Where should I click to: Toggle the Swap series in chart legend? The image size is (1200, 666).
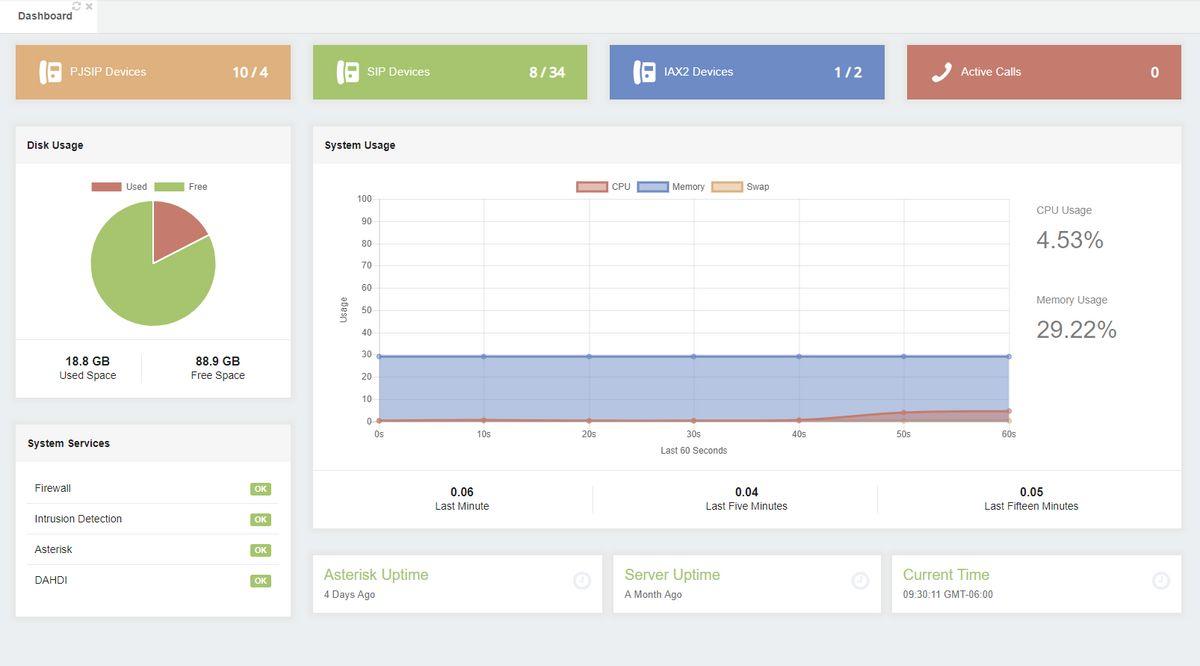(x=740, y=187)
